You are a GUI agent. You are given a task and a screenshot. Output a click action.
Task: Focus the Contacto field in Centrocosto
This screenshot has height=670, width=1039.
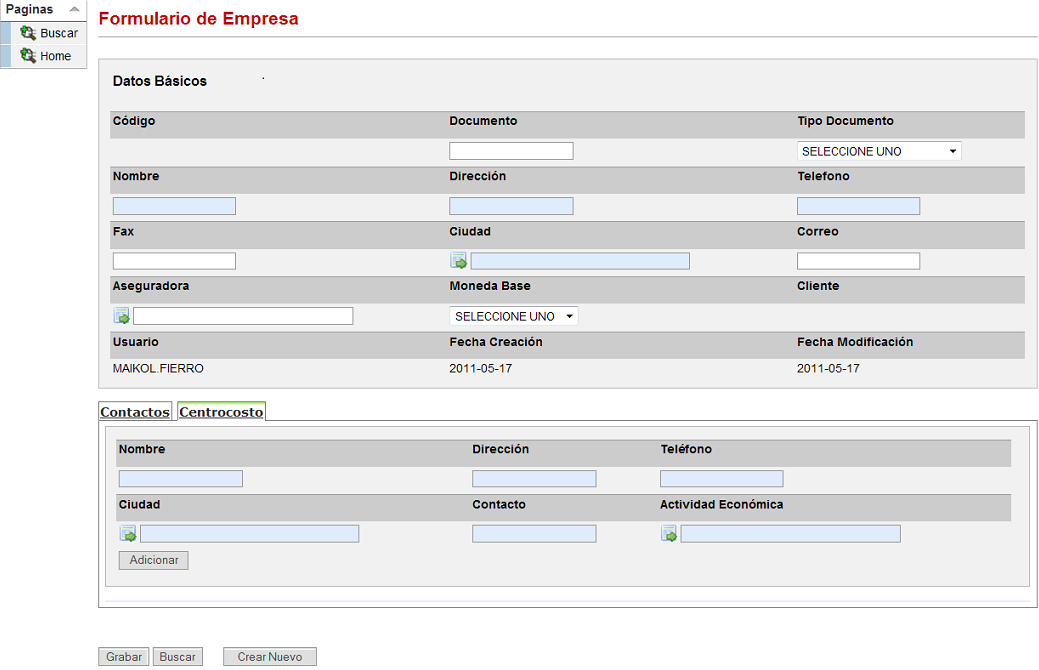(534, 534)
